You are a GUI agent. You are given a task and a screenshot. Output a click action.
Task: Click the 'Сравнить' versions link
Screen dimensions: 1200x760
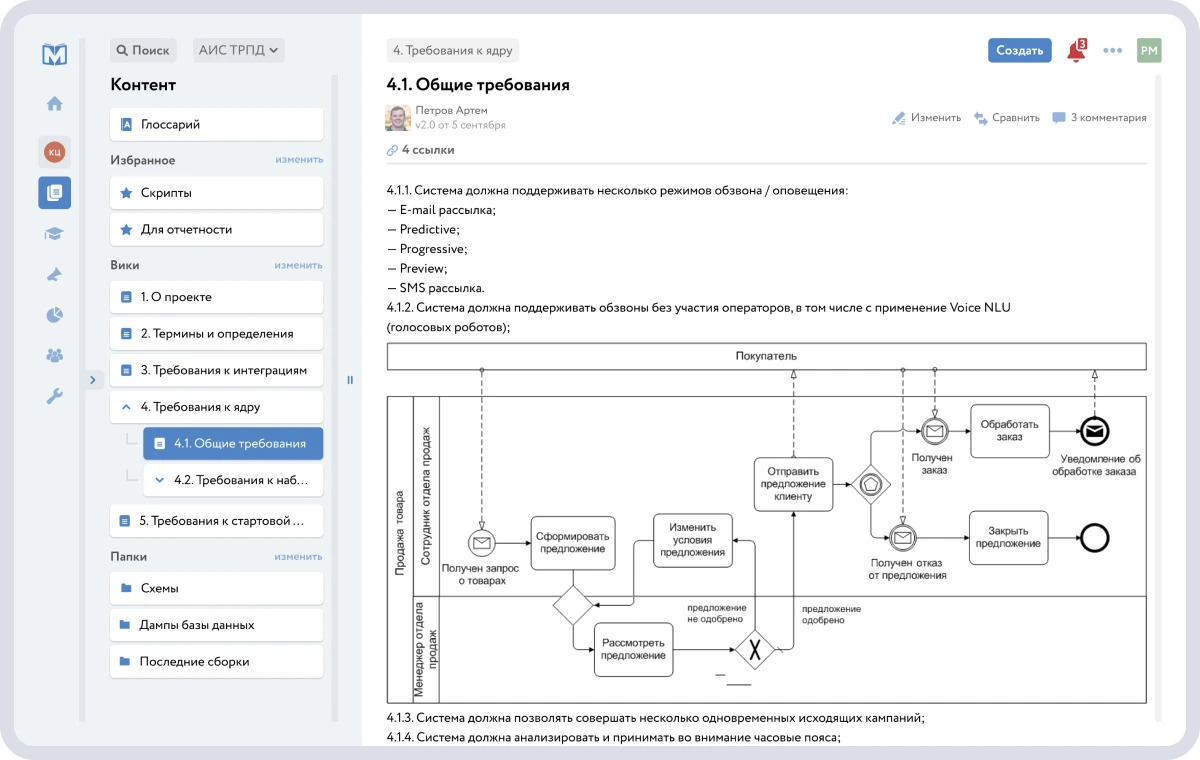[1006, 118]
